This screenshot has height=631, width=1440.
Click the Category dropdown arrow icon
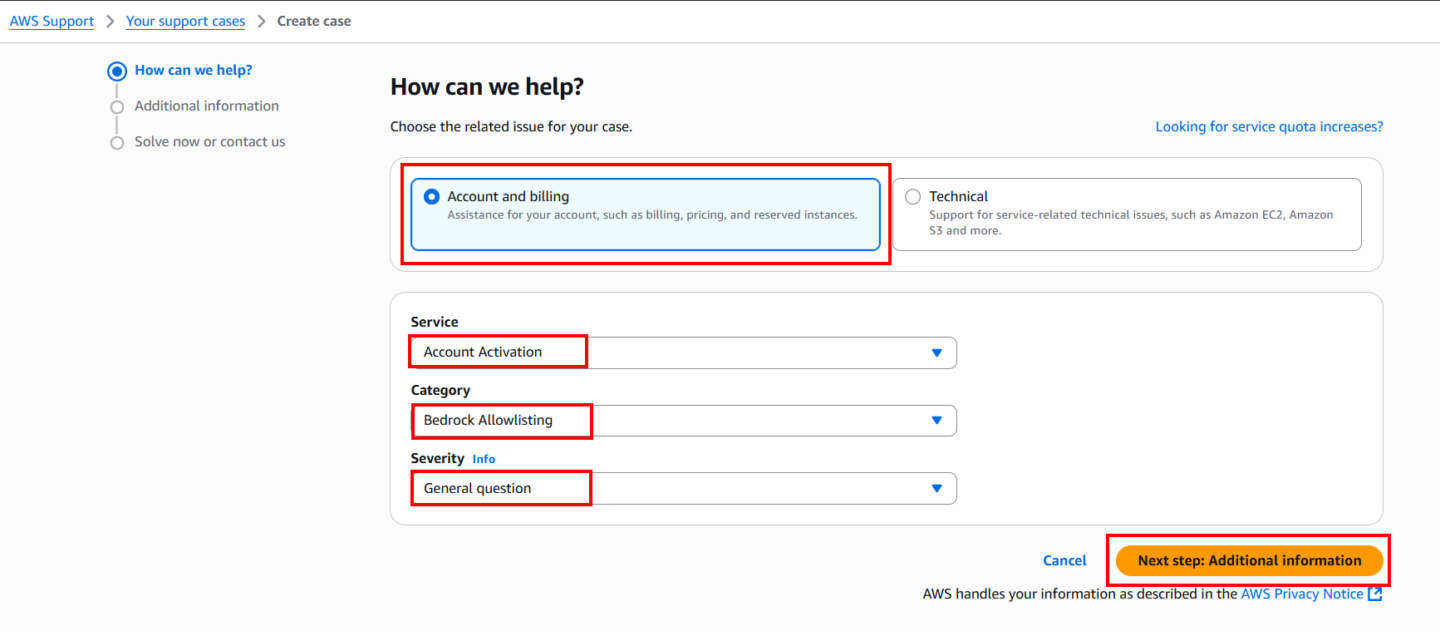pyautogui.click(x=937, y=421)
